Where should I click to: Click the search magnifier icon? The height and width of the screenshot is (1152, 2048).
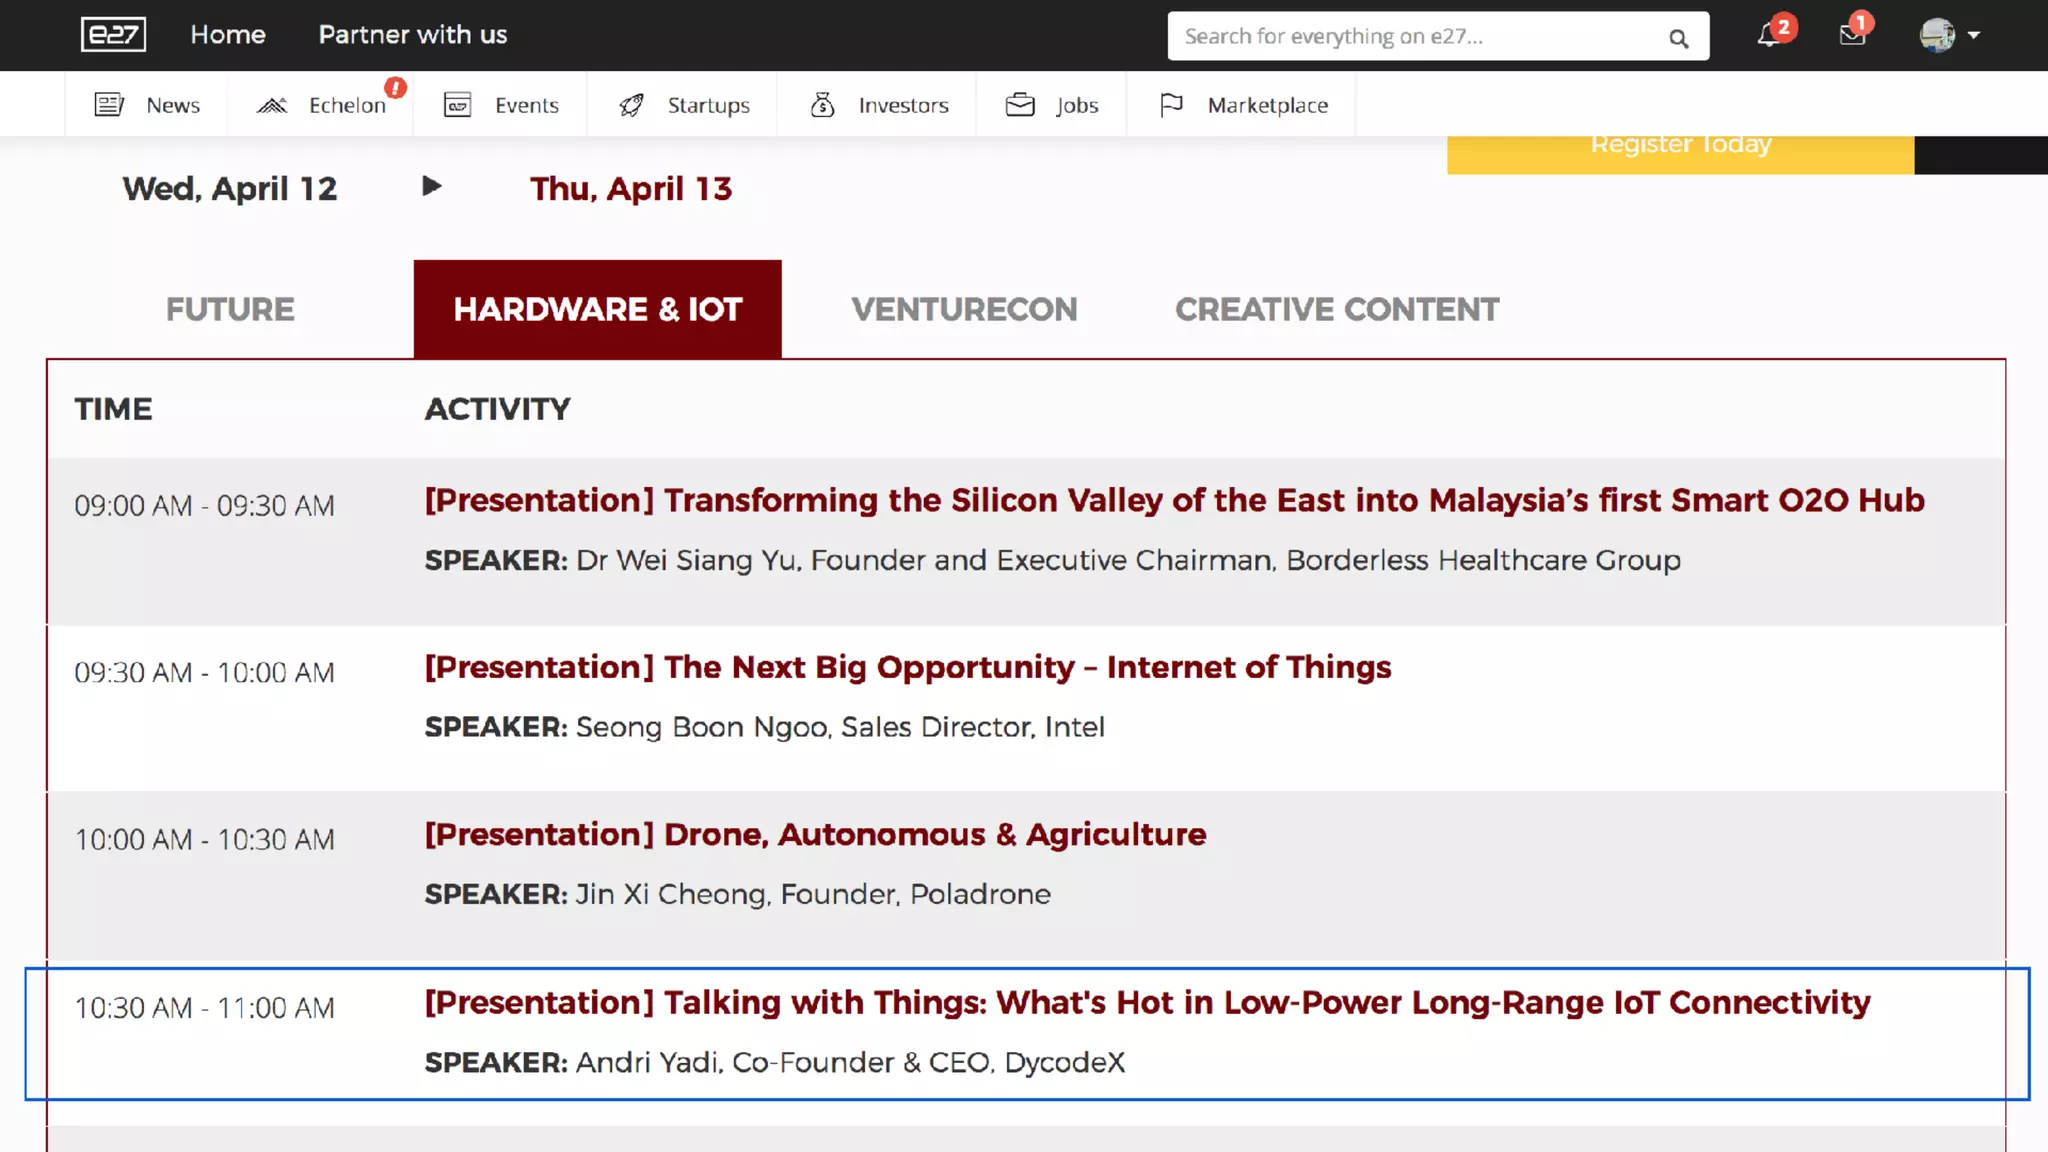click(1678, 39)
